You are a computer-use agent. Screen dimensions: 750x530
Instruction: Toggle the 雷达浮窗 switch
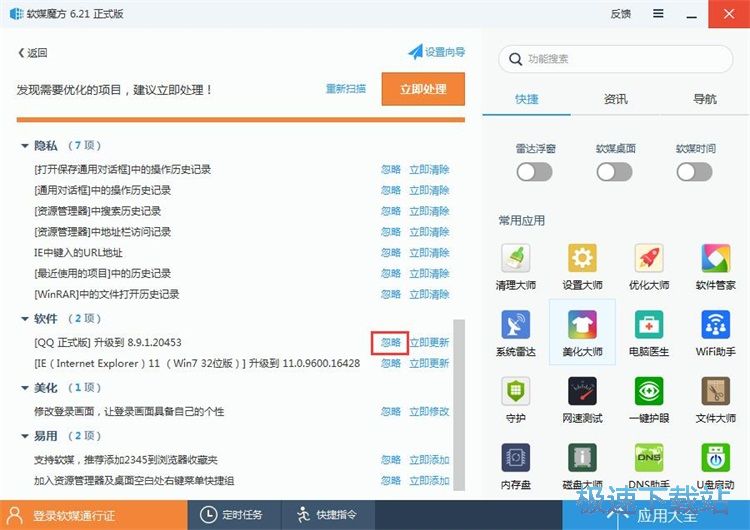coord(534,172)
